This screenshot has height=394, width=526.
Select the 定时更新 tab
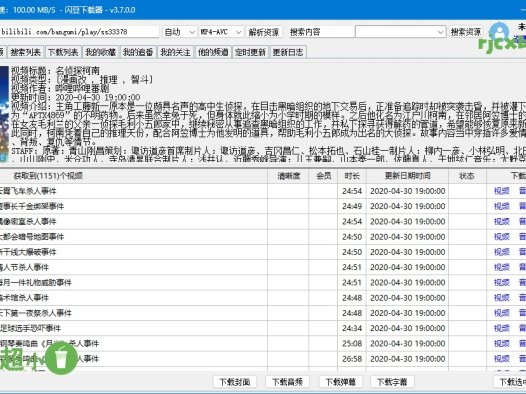click(x=250, y=52)
